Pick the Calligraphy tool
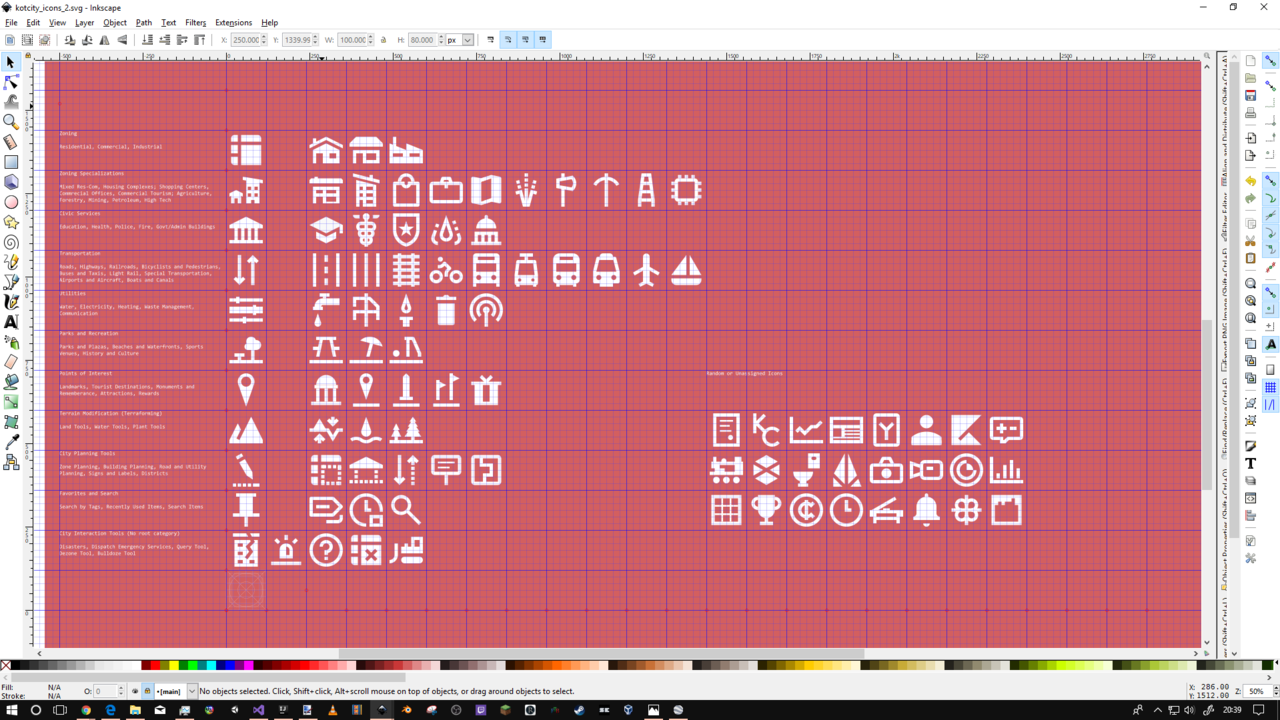 click(11, 302)
